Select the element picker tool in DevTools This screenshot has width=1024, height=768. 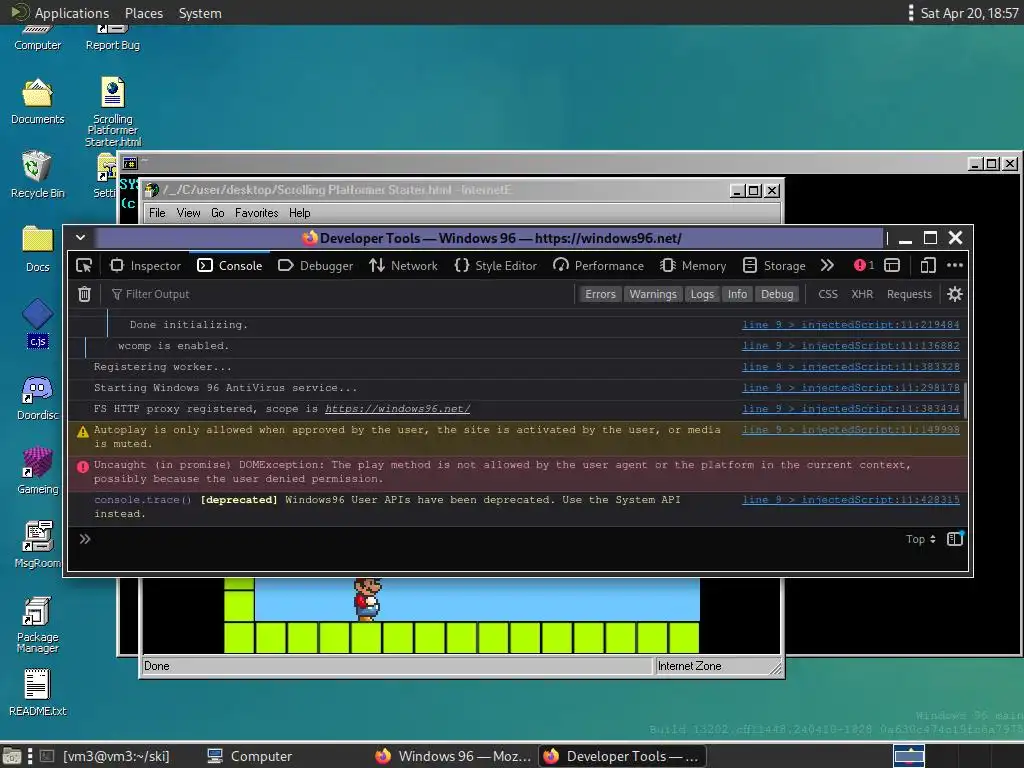click(x=84, y=265)
